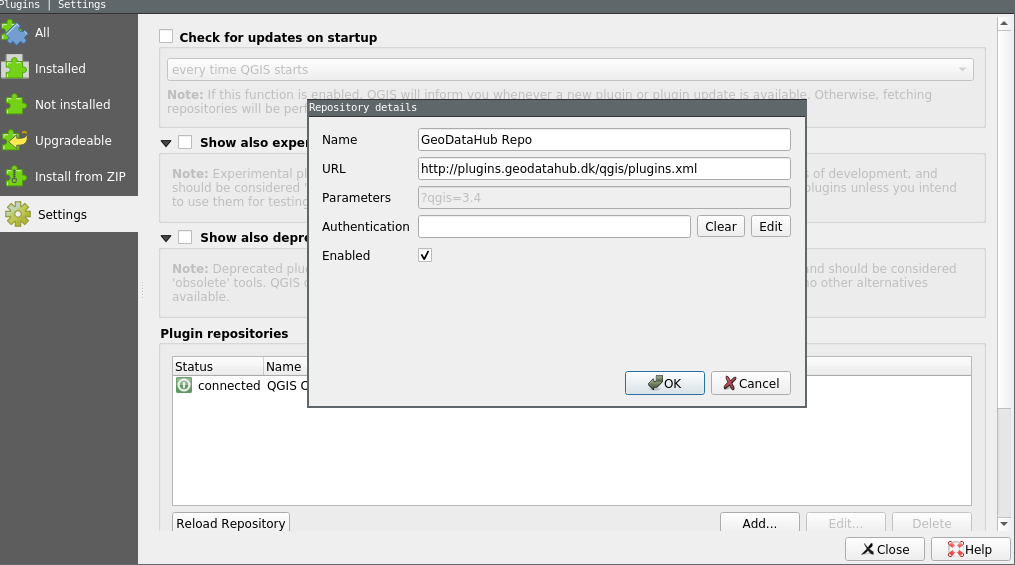Select the connected repository row

tap(241, 386)
